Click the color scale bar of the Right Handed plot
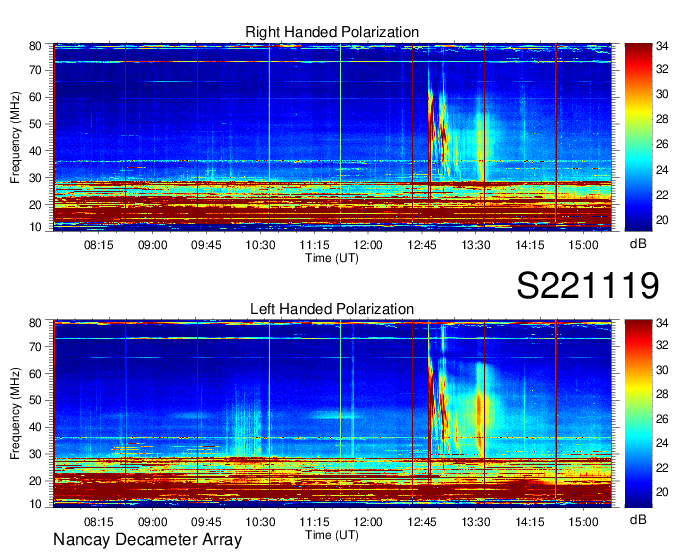680x552 pixels. [638, 137]
